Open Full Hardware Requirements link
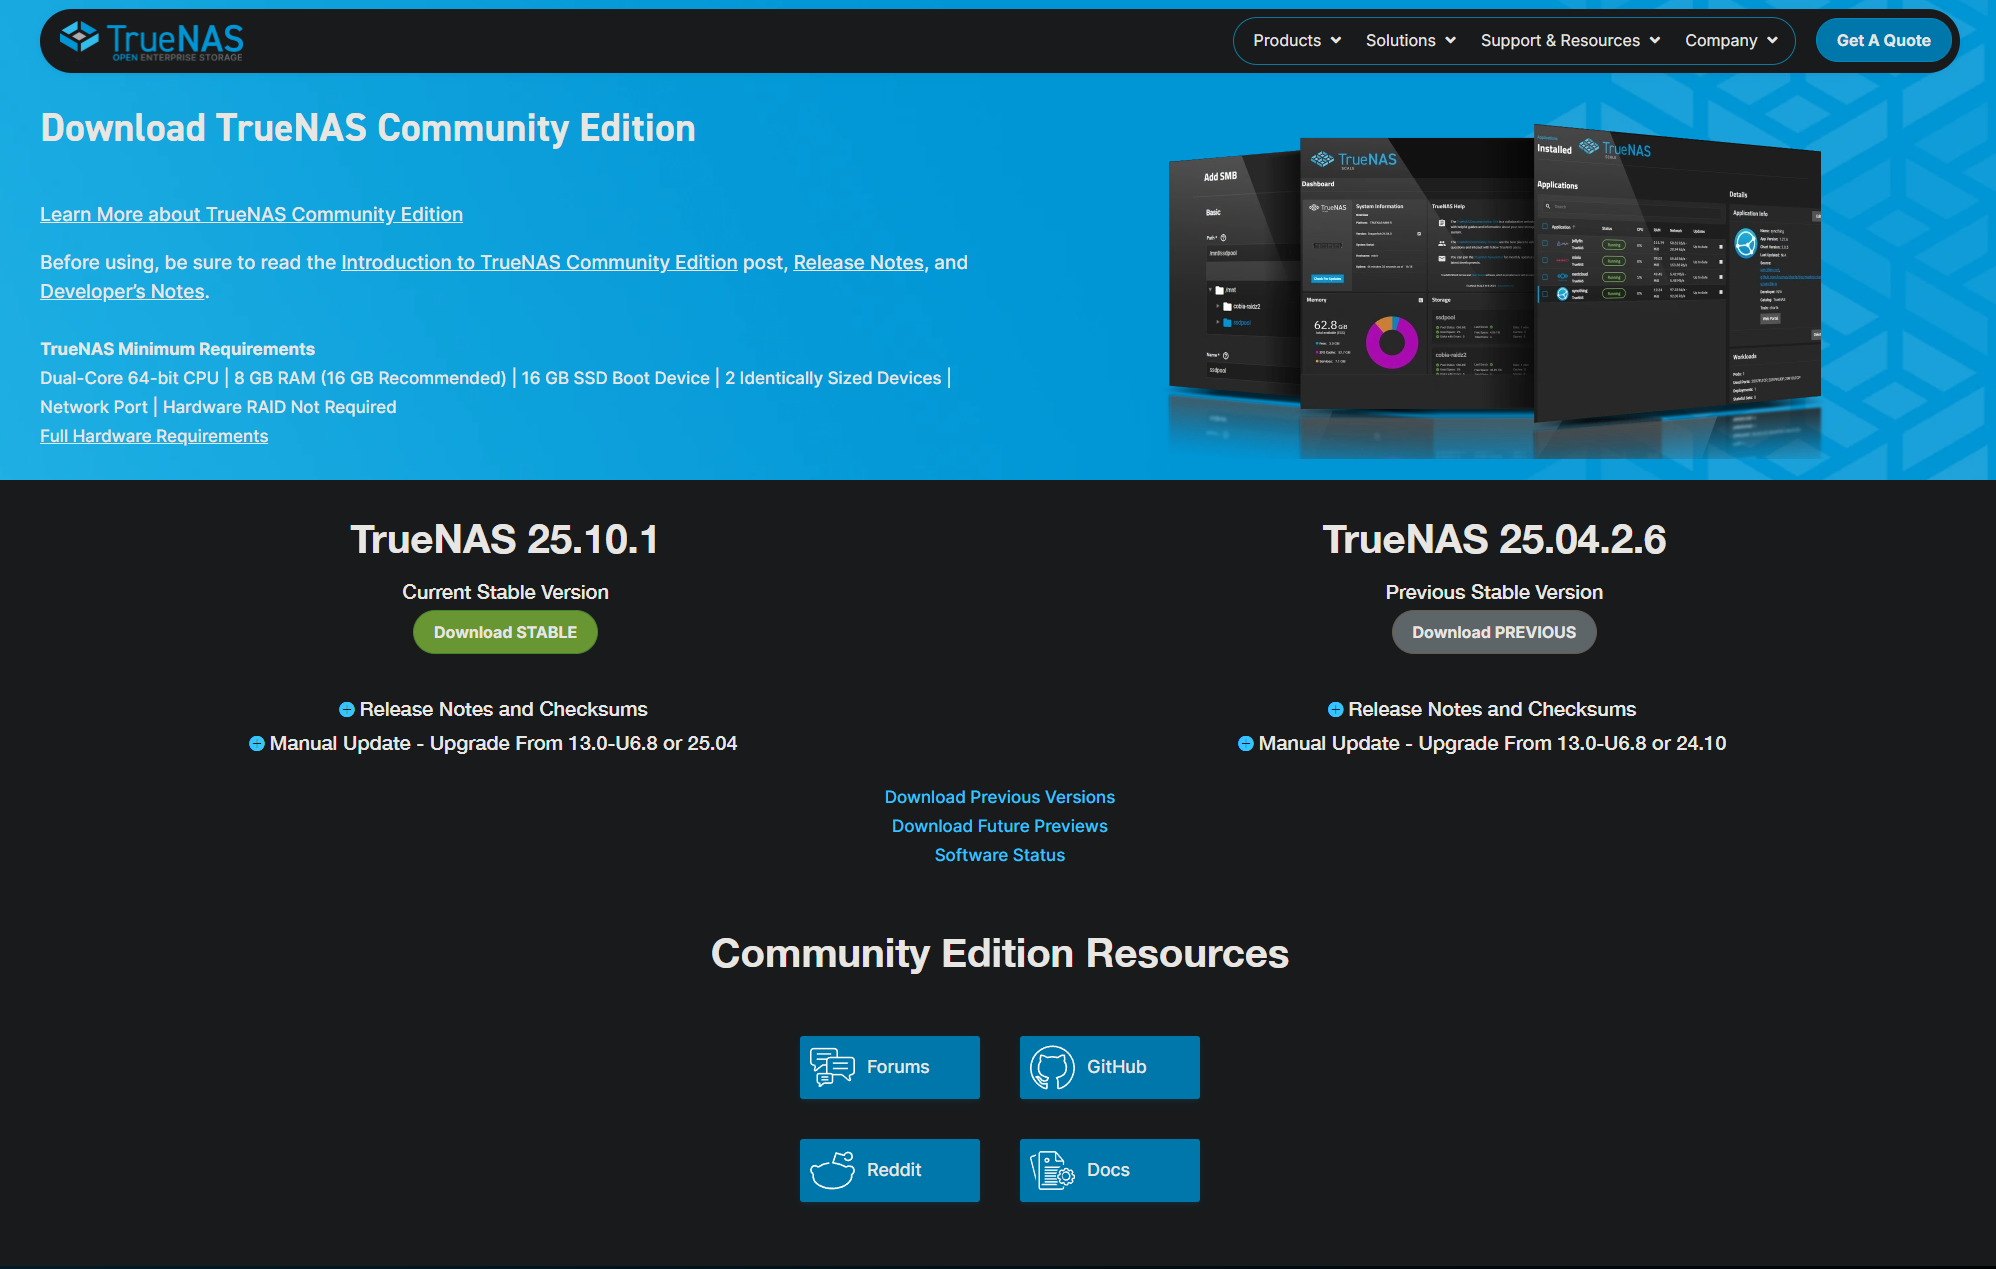This screenshot has height=1269, width=1996. click(x=154, y=436)
